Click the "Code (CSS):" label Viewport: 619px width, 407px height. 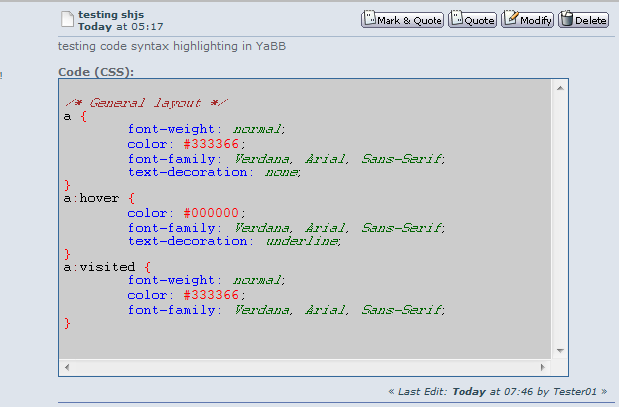click(96, 72)
